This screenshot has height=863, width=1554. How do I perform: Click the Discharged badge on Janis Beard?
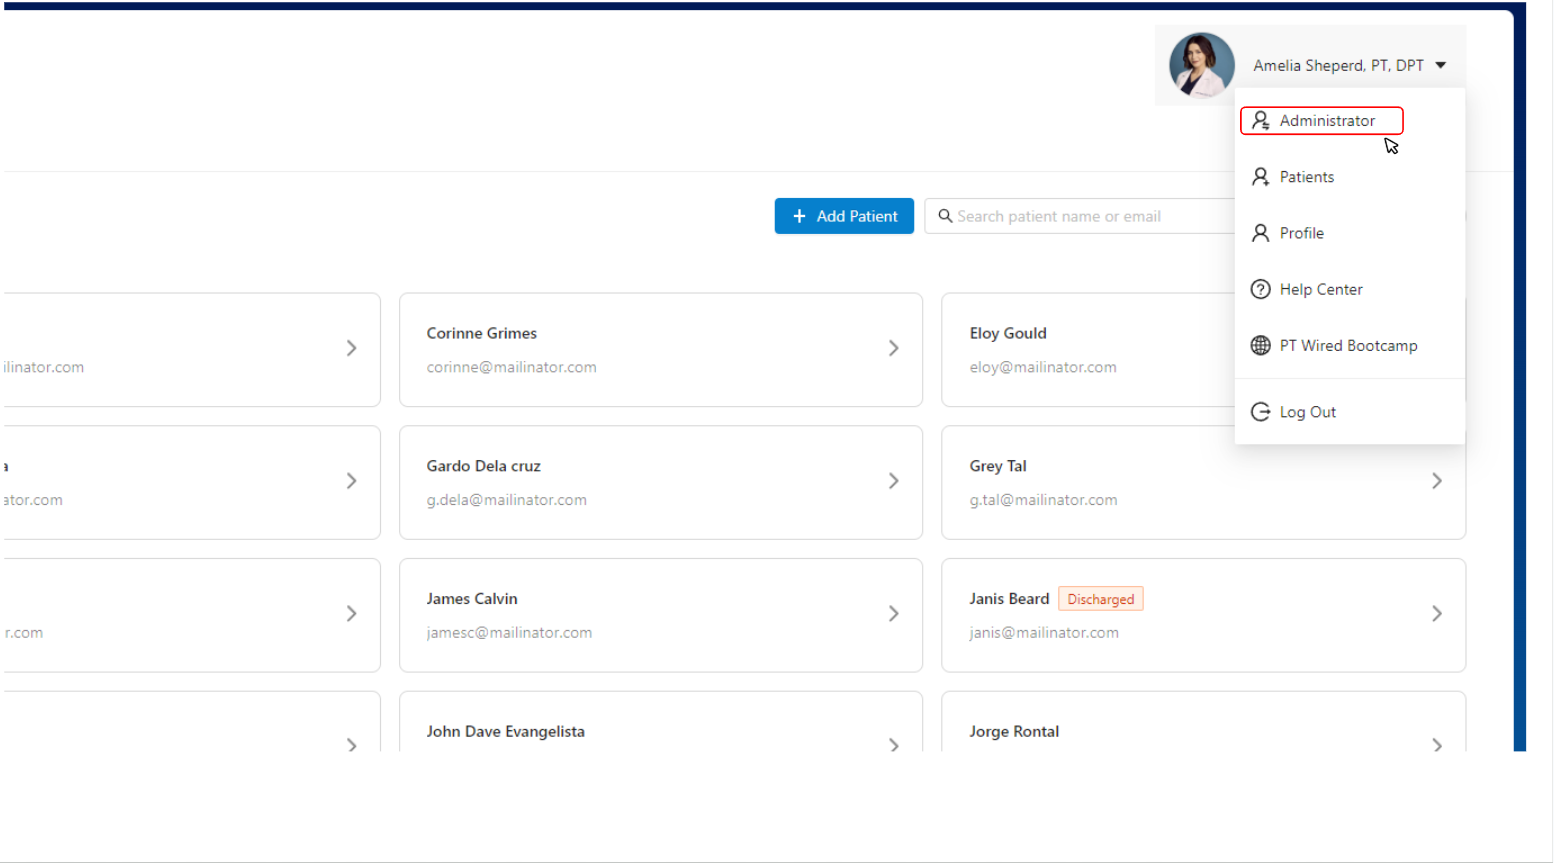pyautogui.click(x=1100, y=599)
